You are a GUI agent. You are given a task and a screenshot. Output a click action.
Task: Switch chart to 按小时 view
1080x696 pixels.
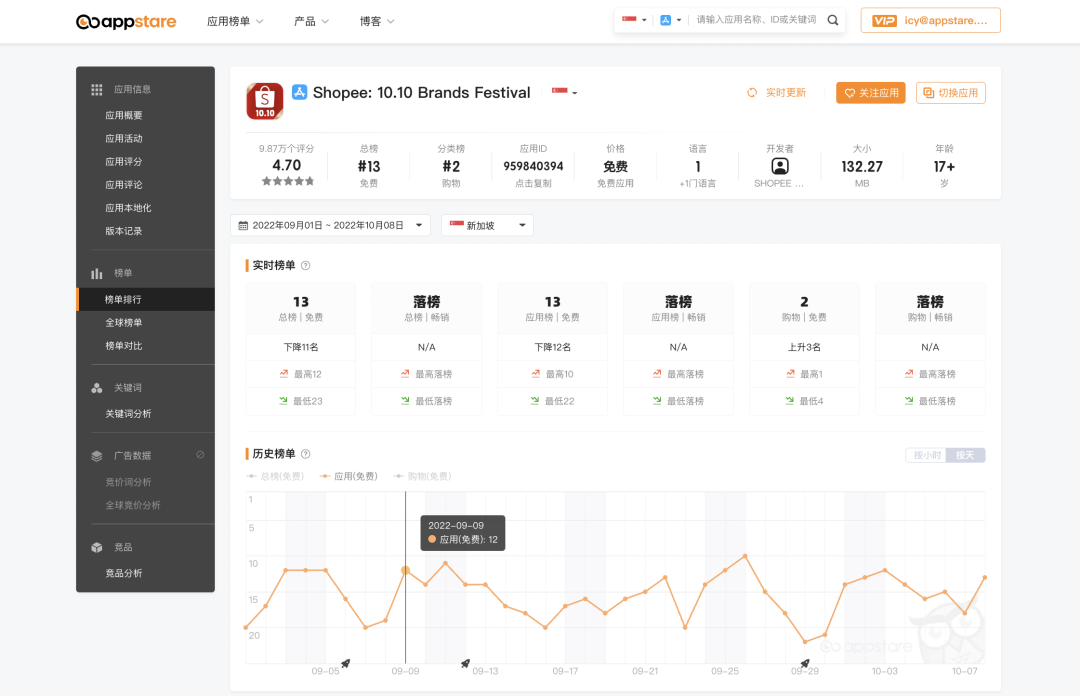pos(925,455)
